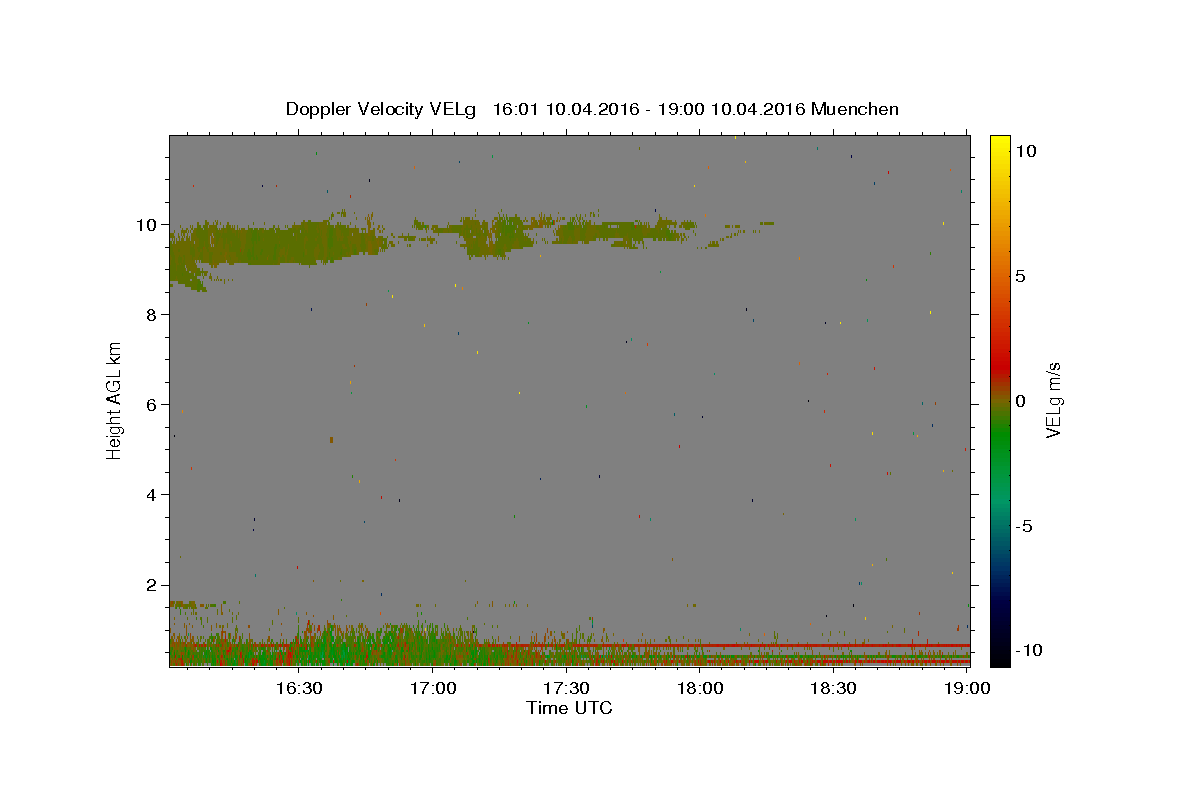
Task: Click the 18:00 time tick label
Action: pos(700,688)
